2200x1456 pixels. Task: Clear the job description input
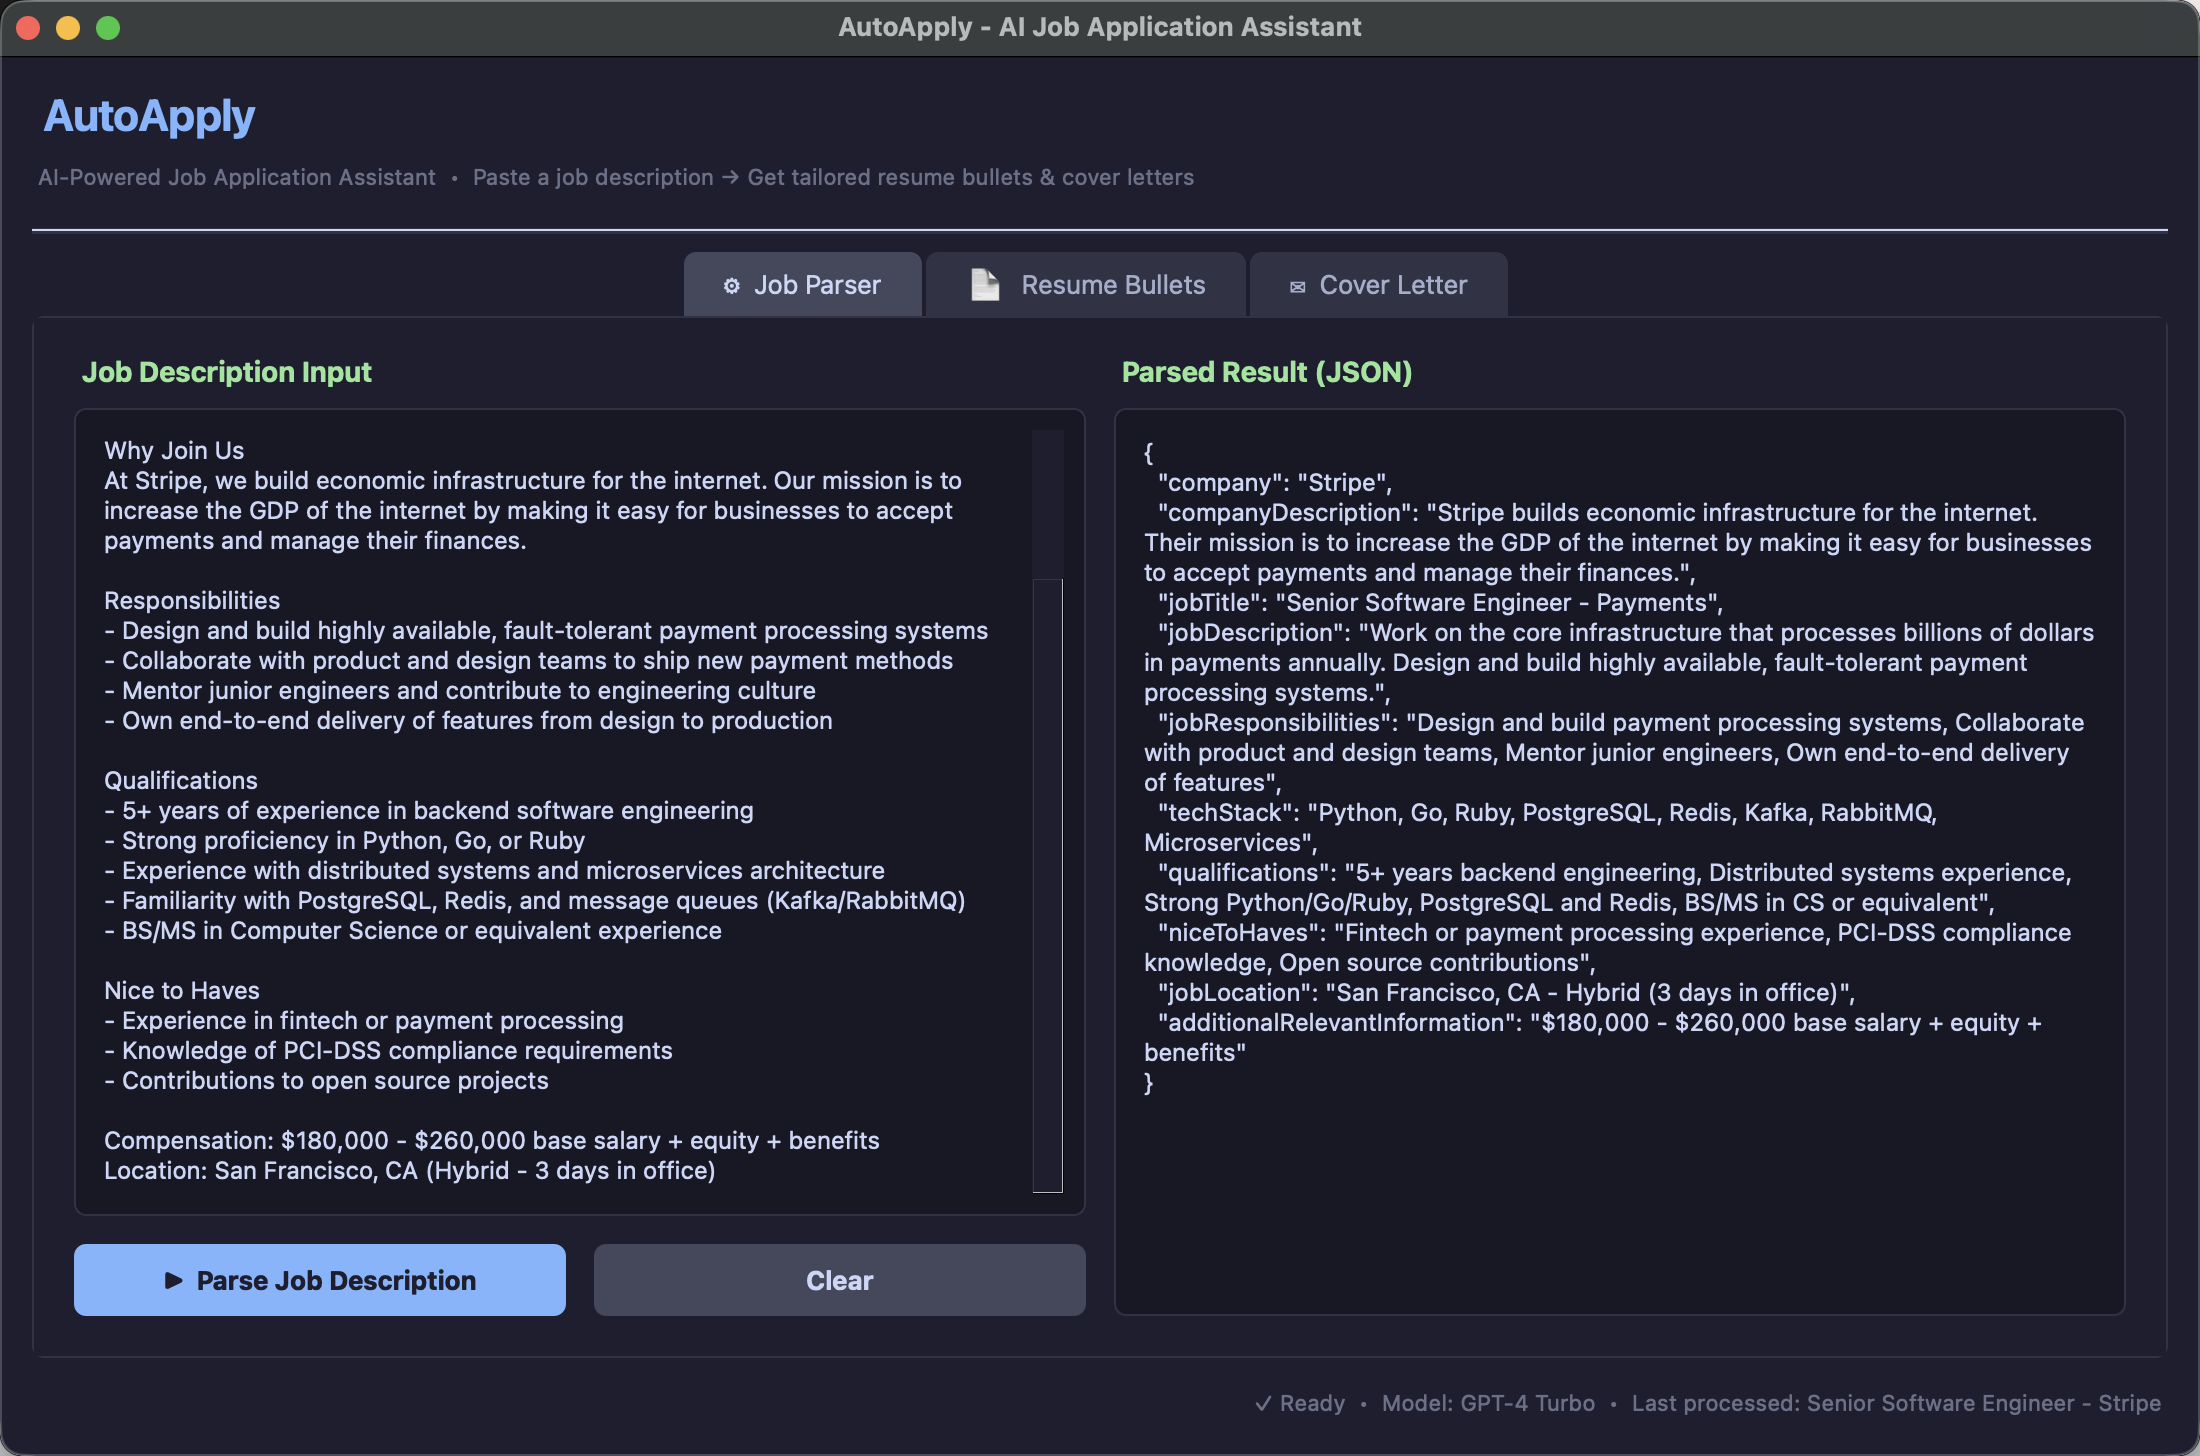839,1280
